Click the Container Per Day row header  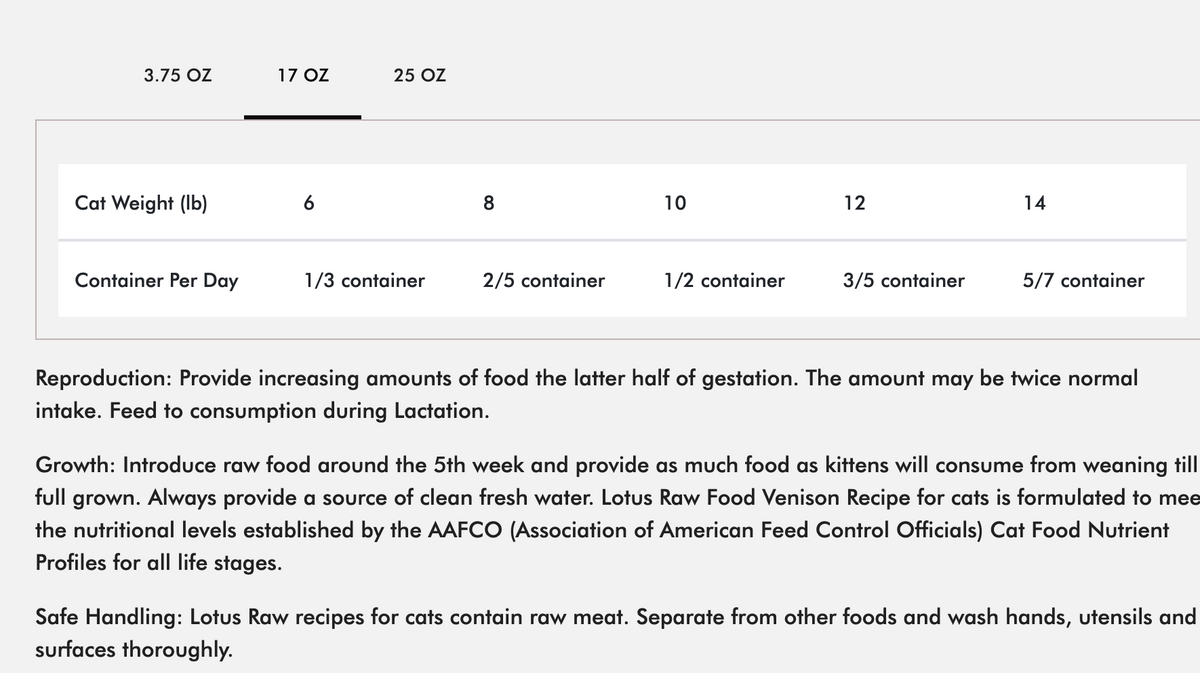click(x=157, y=280)
